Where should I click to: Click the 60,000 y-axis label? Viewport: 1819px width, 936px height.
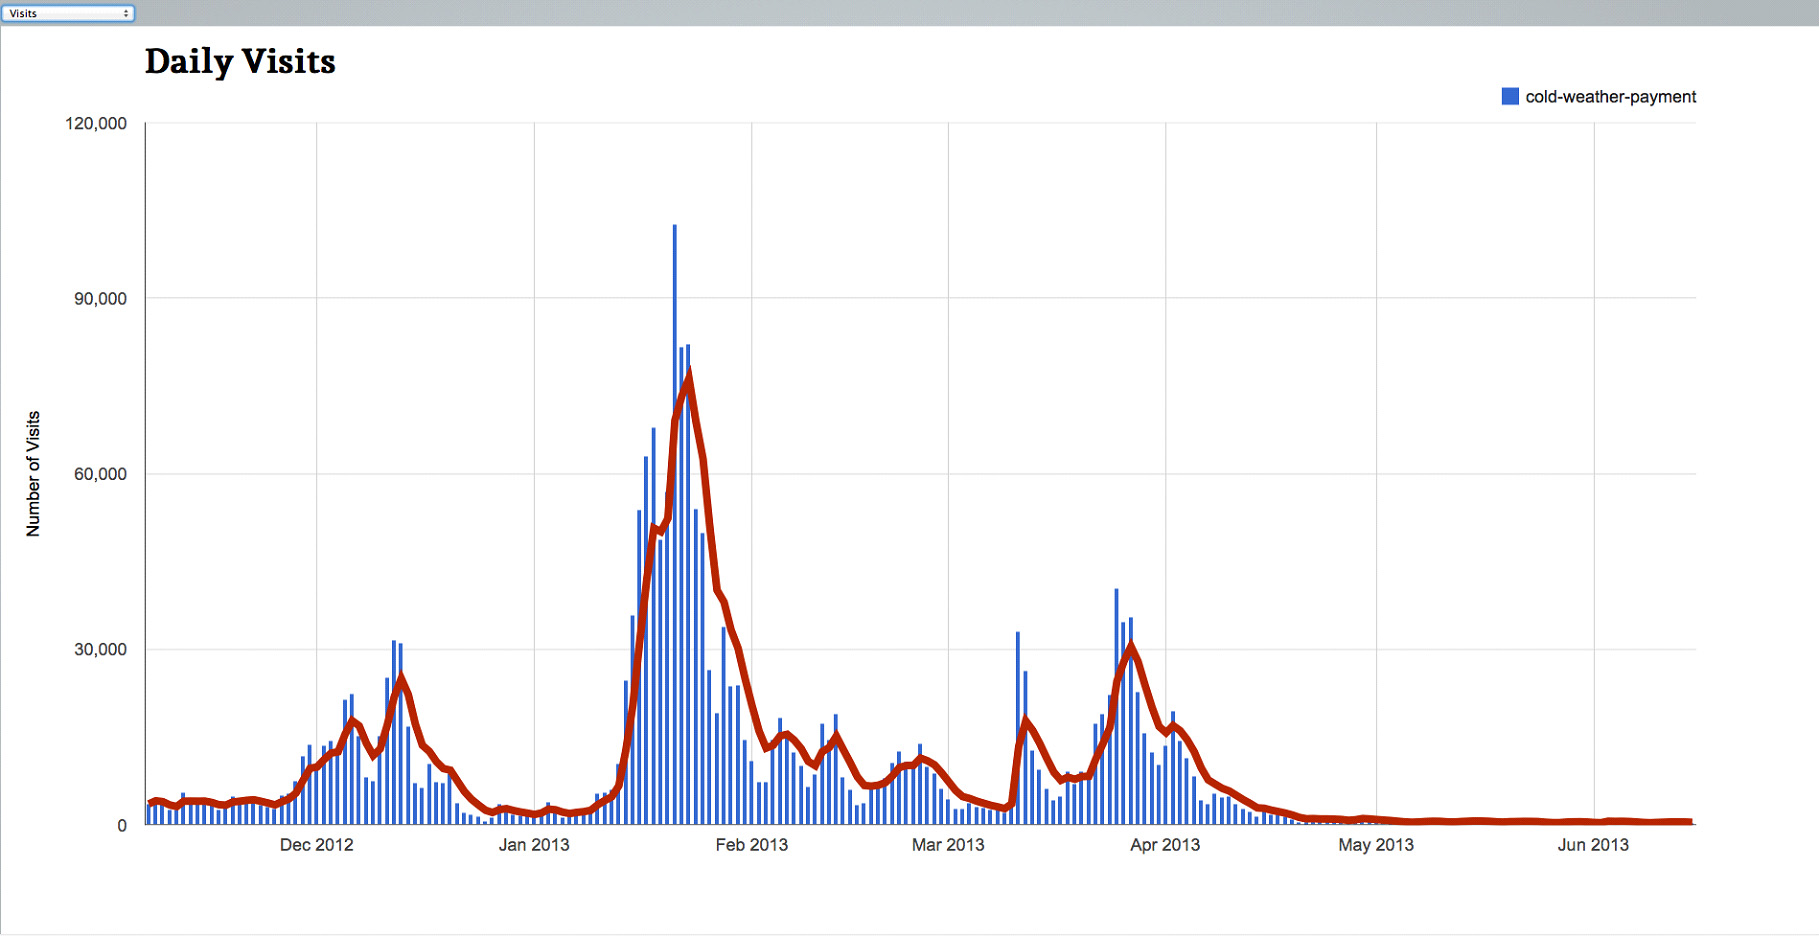coord(100,474)
